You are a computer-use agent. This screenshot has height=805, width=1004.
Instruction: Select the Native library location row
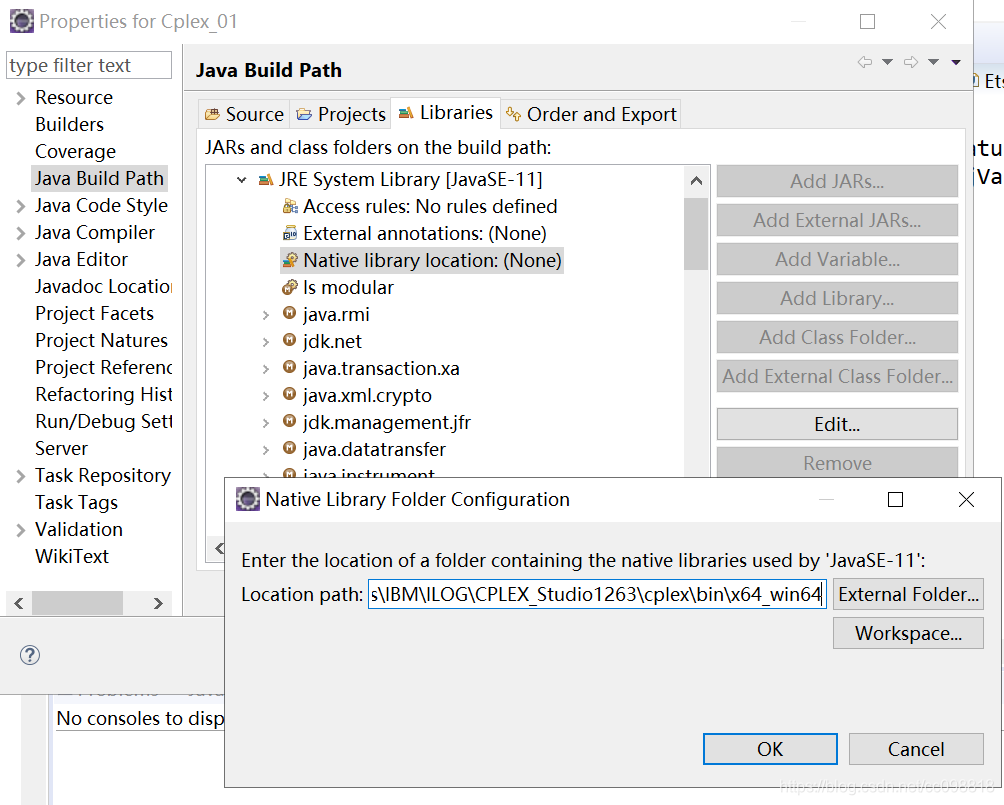click(422, 261)
